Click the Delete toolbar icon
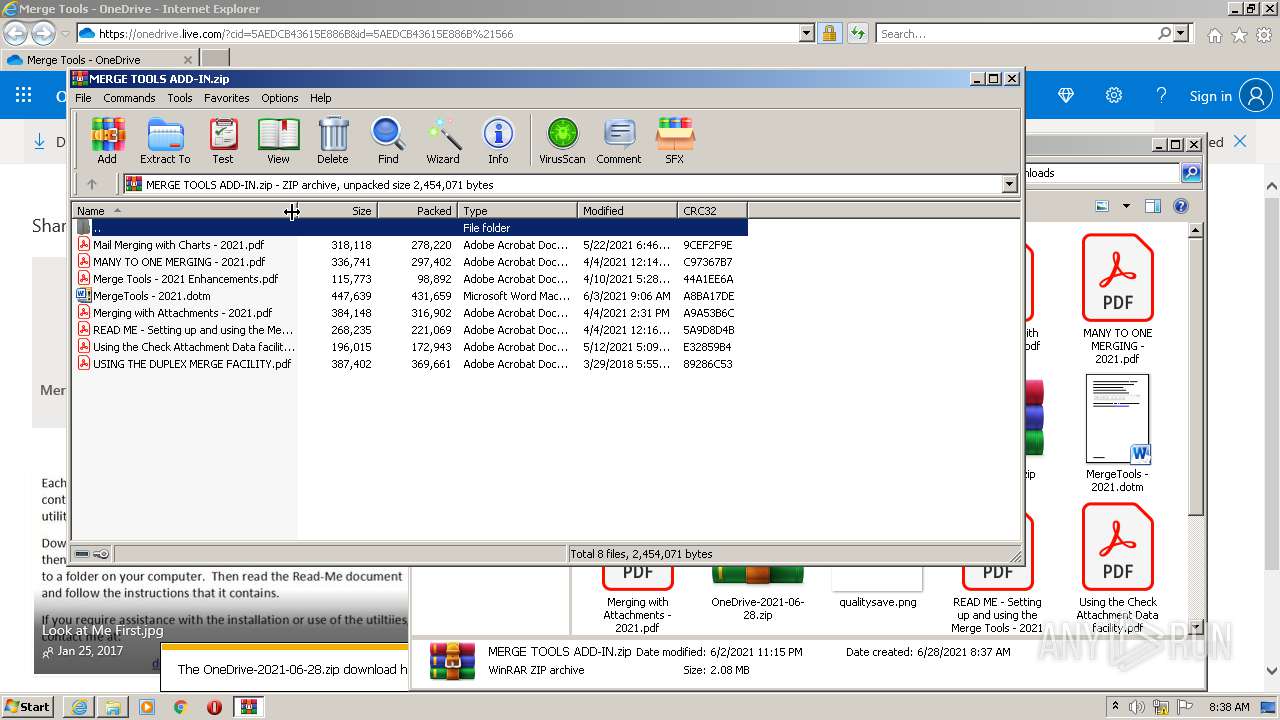 click(333, 140)
